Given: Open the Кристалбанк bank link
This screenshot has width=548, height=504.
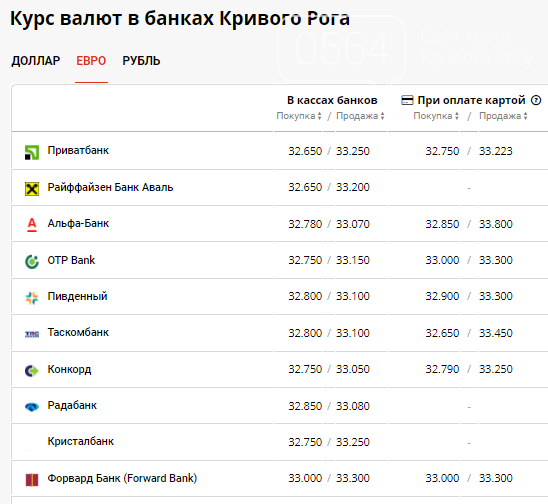Looking at the screenshot, I should [81, 441].
